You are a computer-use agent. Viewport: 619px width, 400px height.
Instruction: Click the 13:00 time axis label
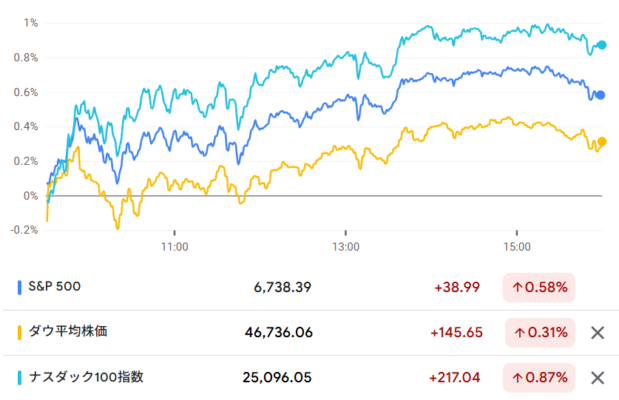tap(346, 246)
